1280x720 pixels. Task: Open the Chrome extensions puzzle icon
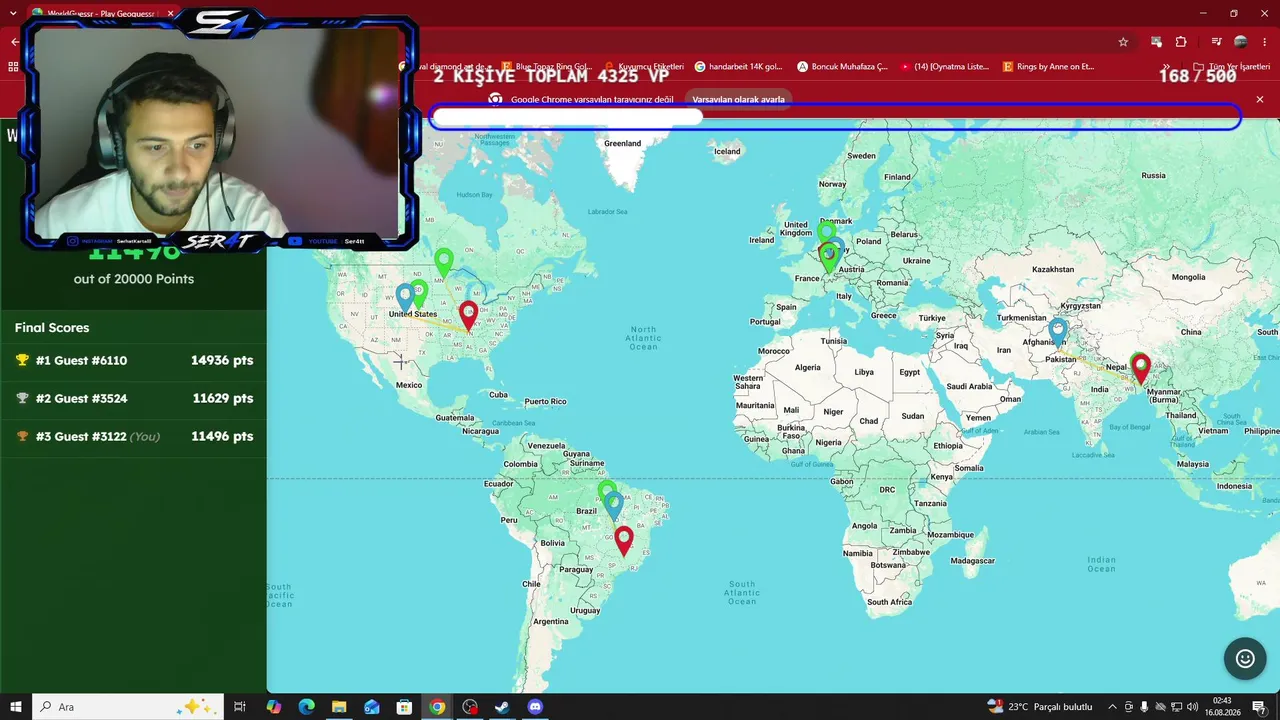click(x=1181, y=42)
